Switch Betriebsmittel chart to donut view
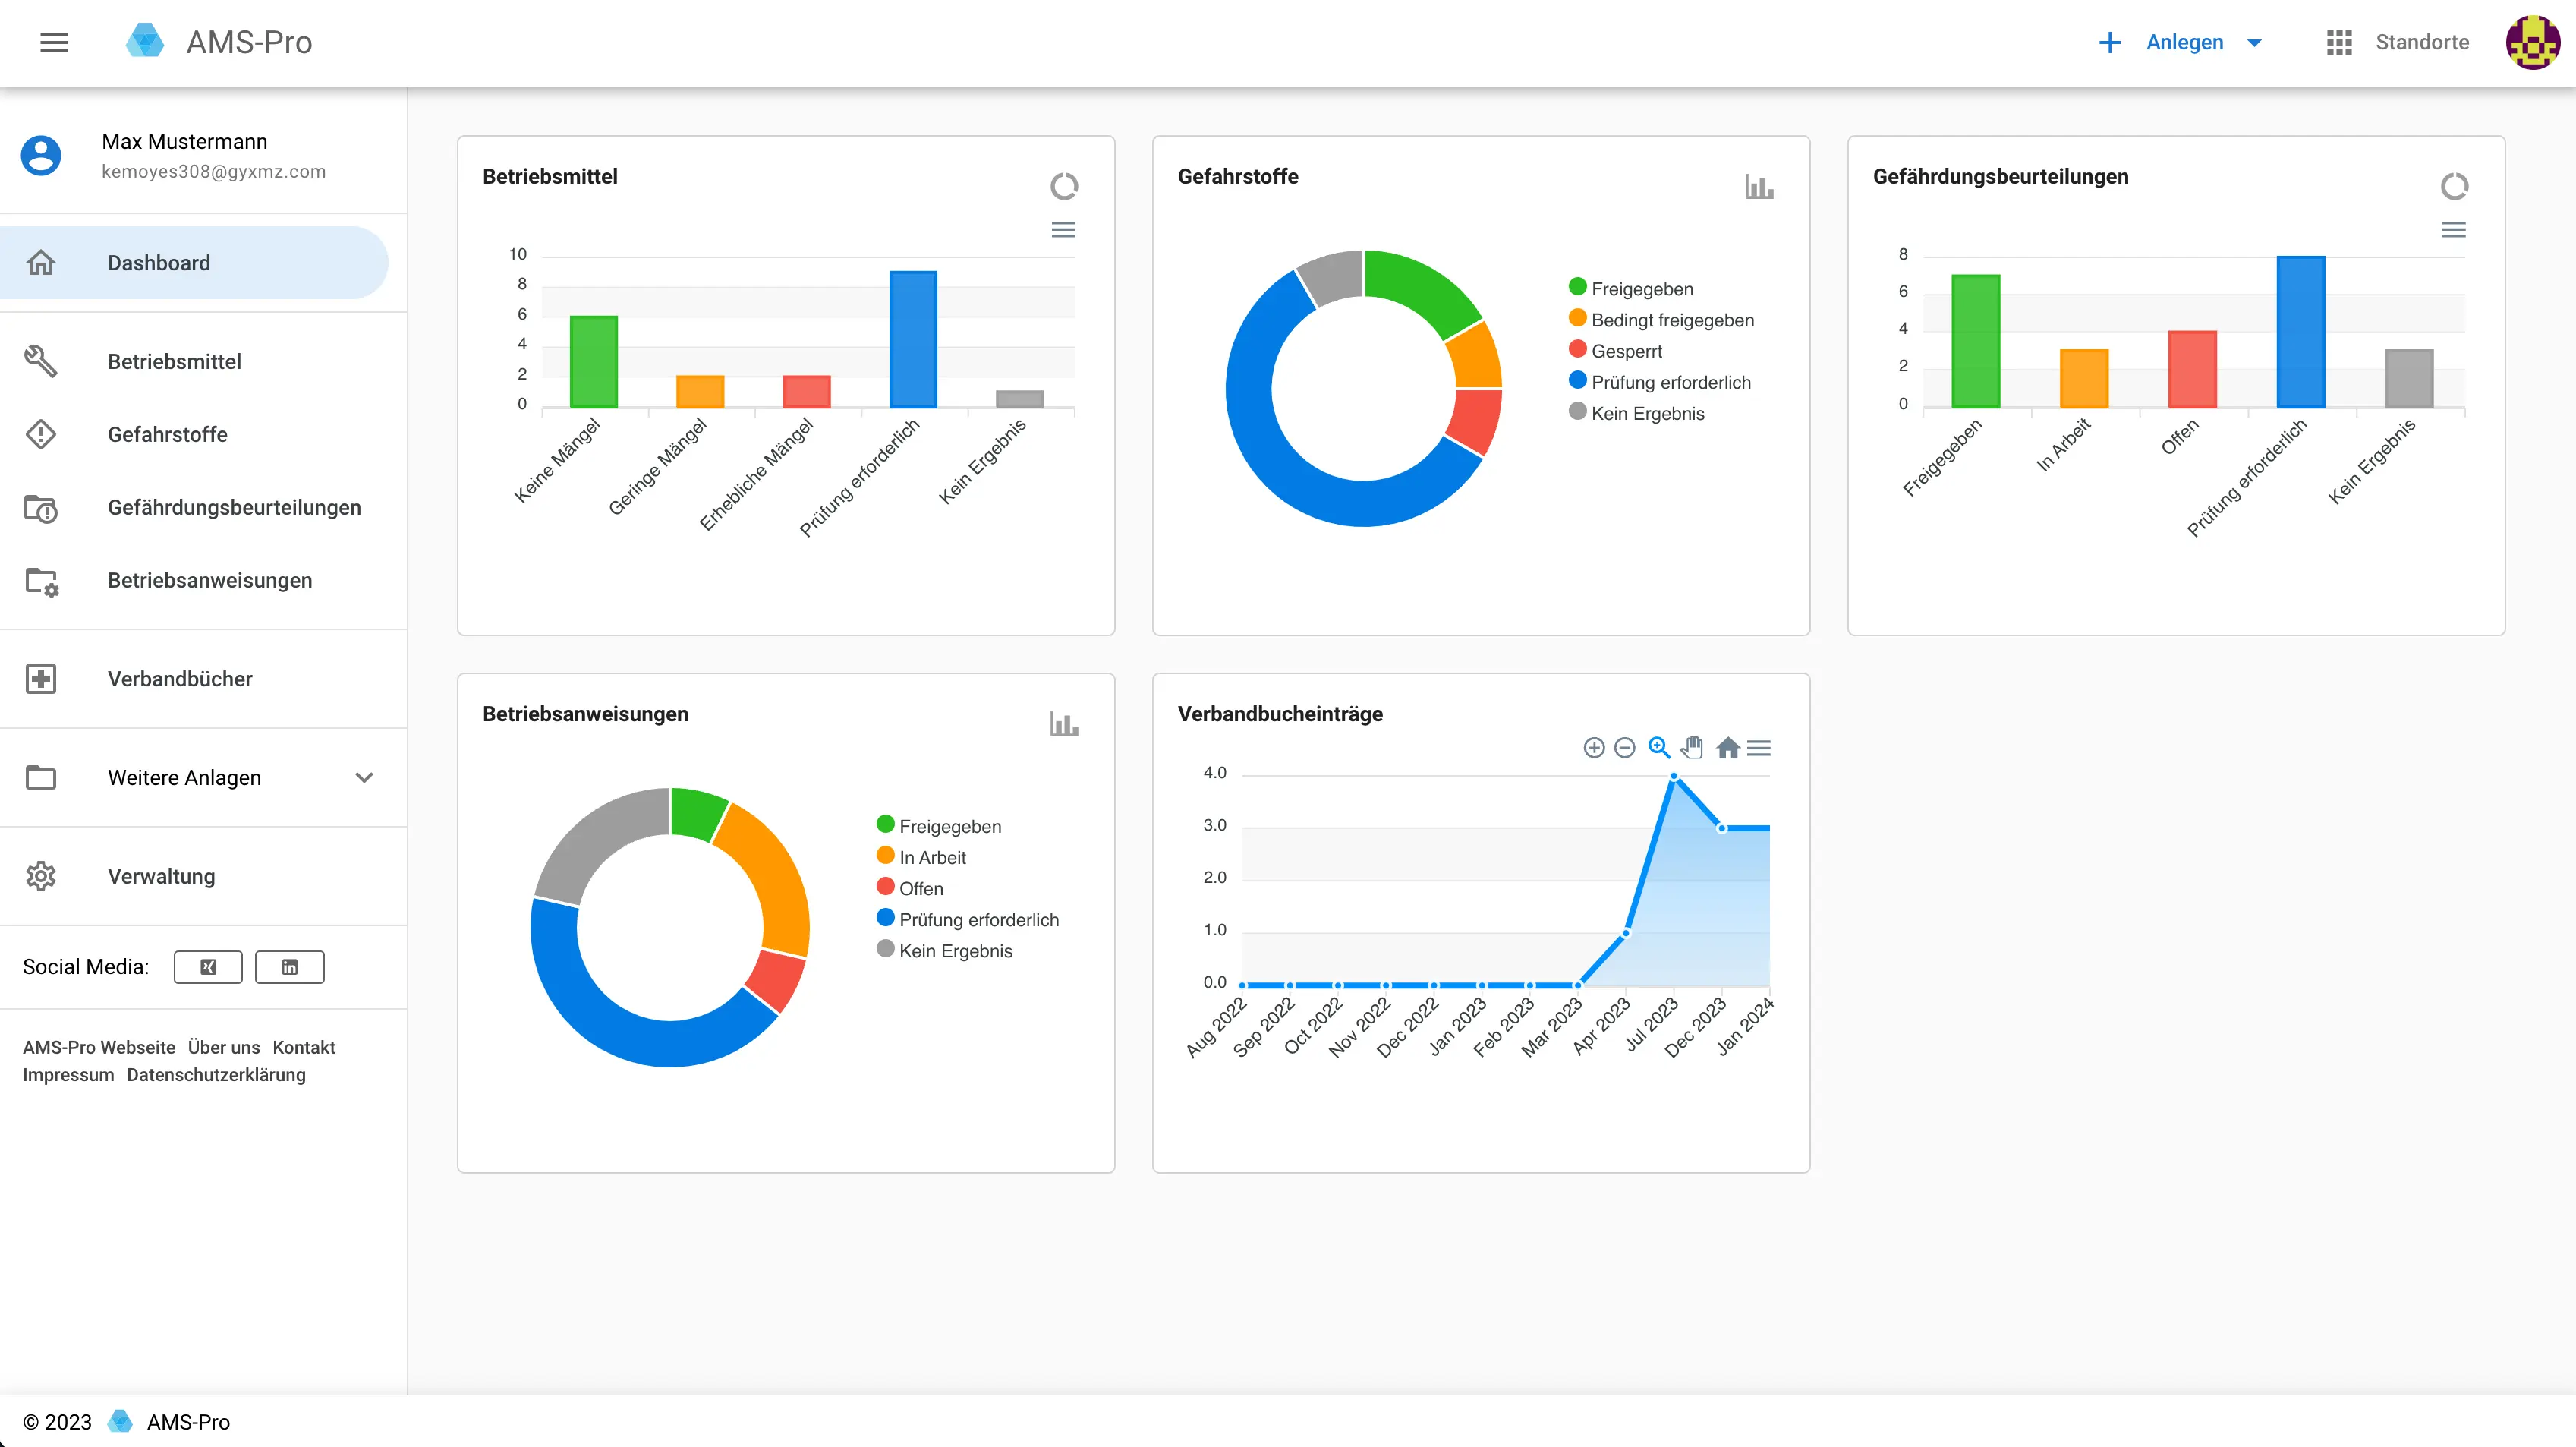The width and height of the screenshot is (2576, 1447). click(1064, 186)
